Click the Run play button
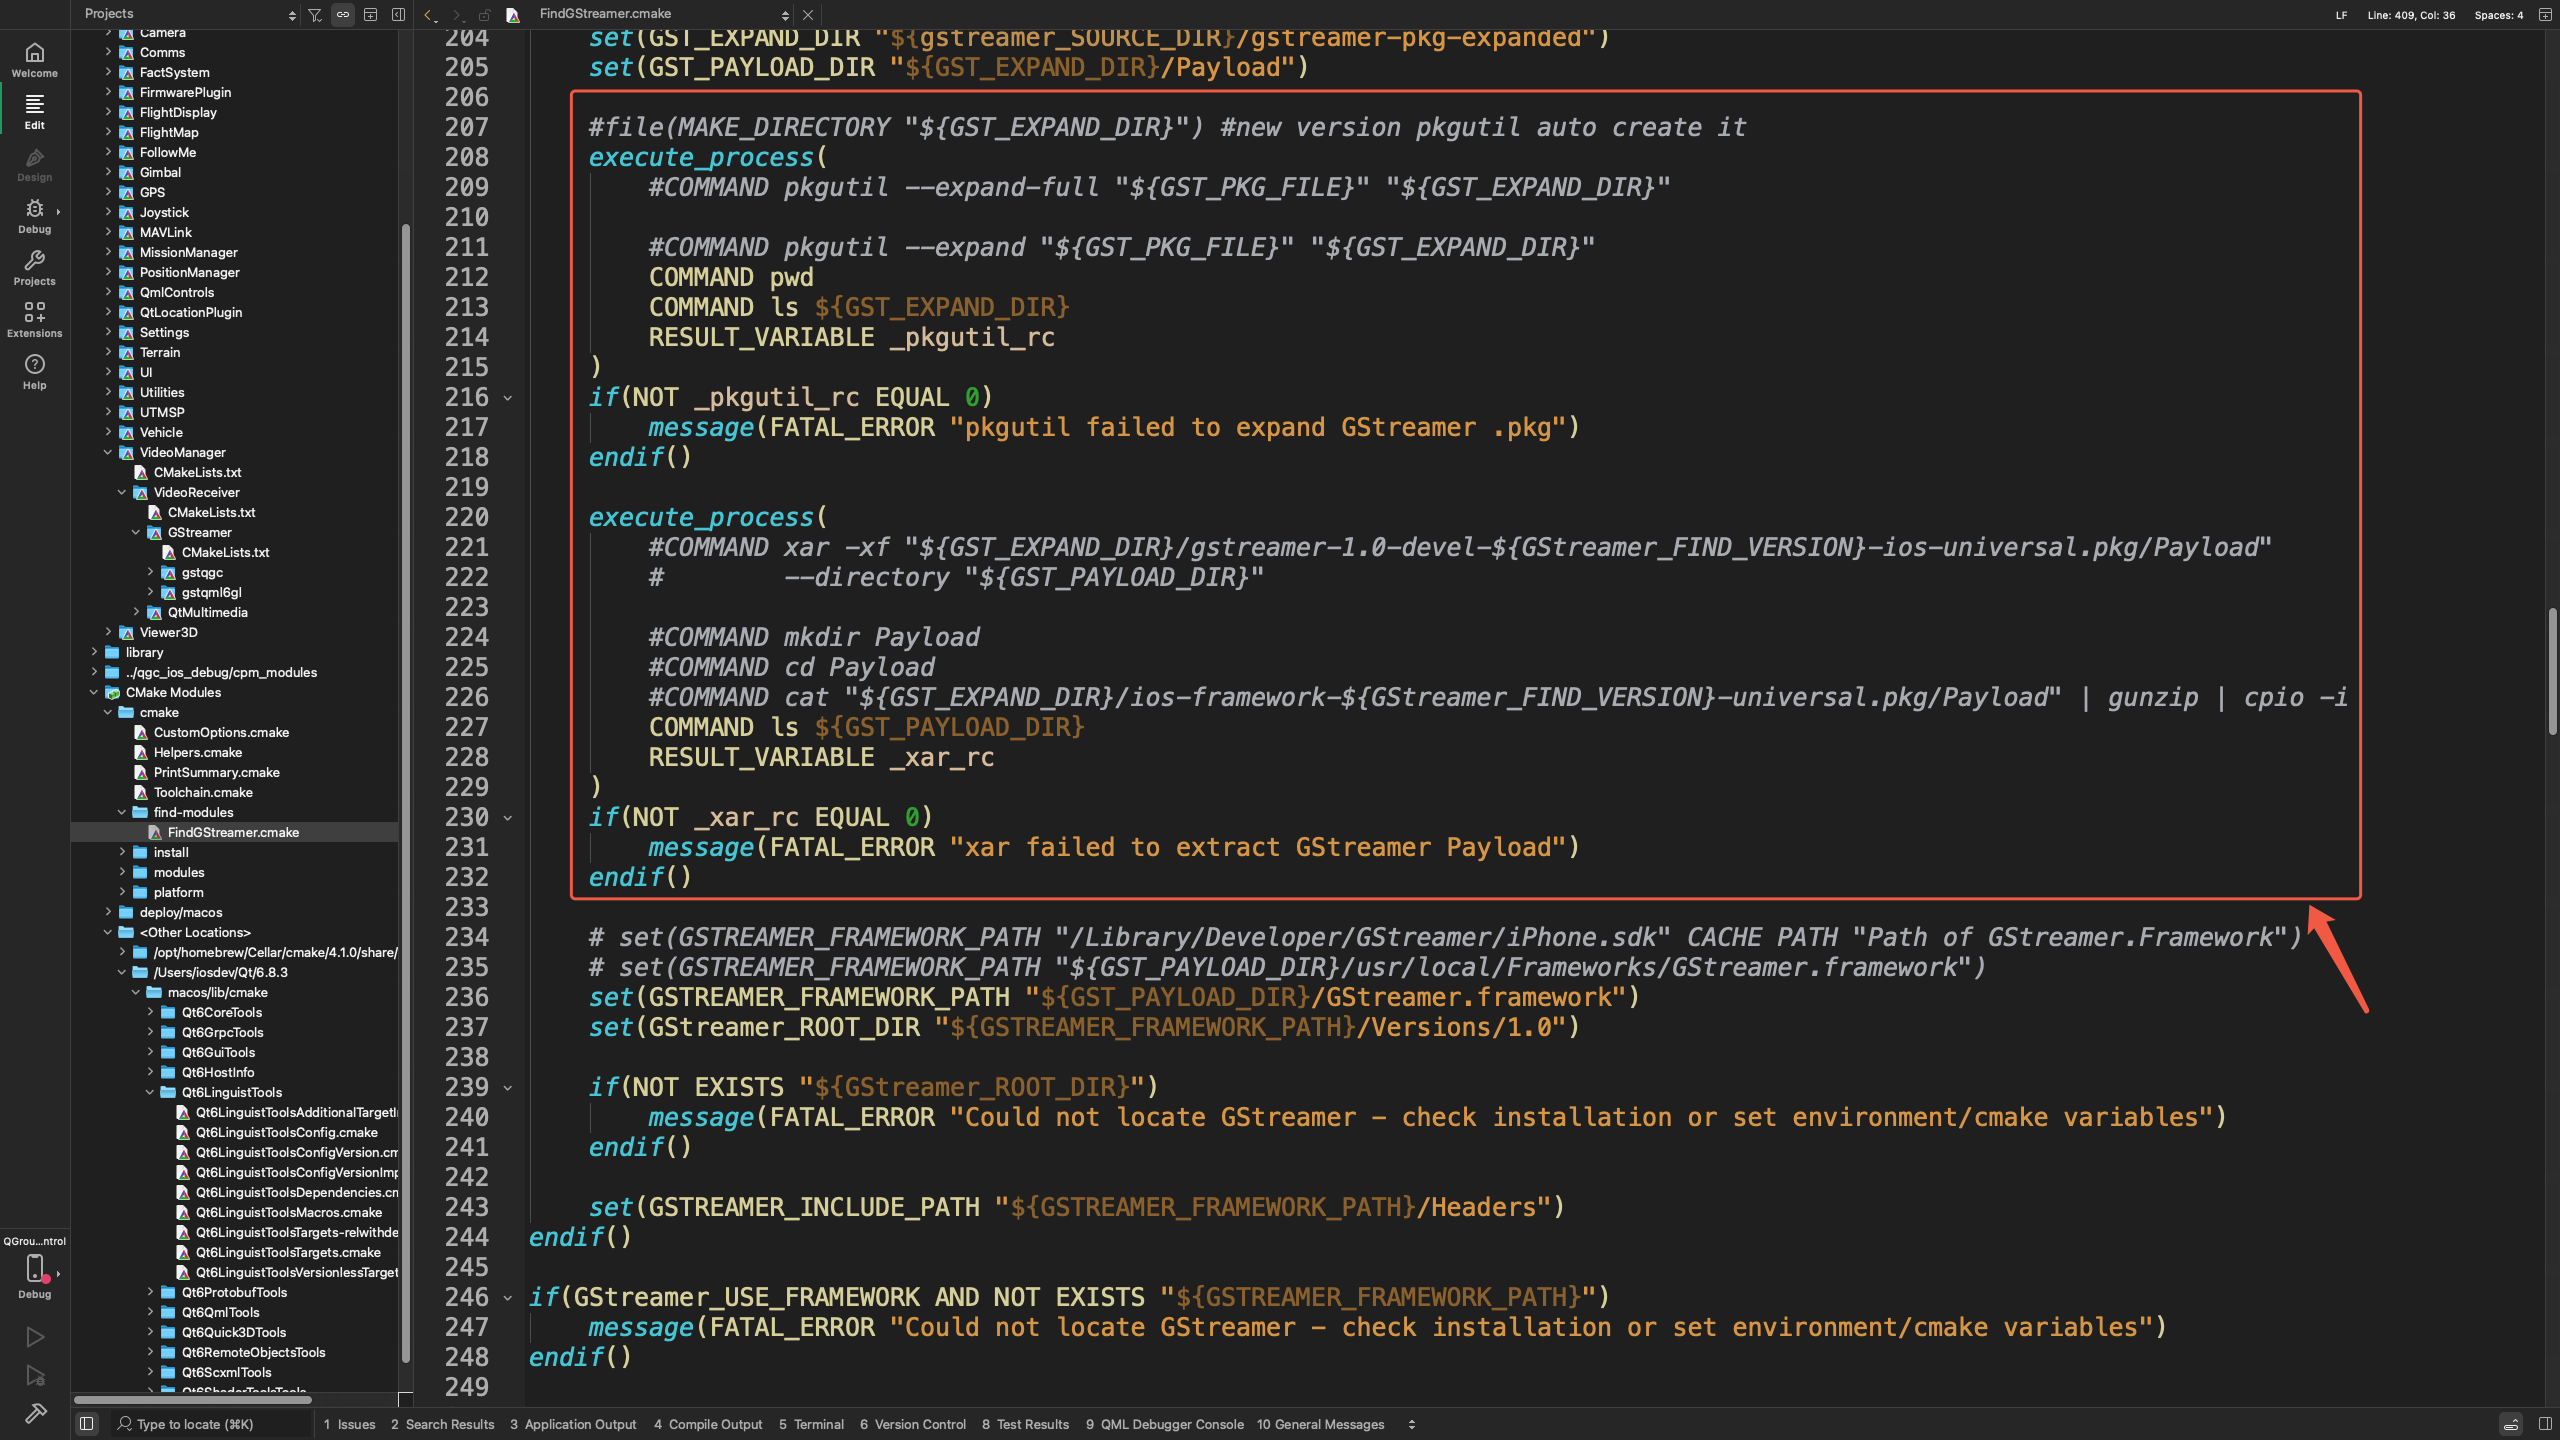This screenshot has height=1440, width=2560. 34,1337
